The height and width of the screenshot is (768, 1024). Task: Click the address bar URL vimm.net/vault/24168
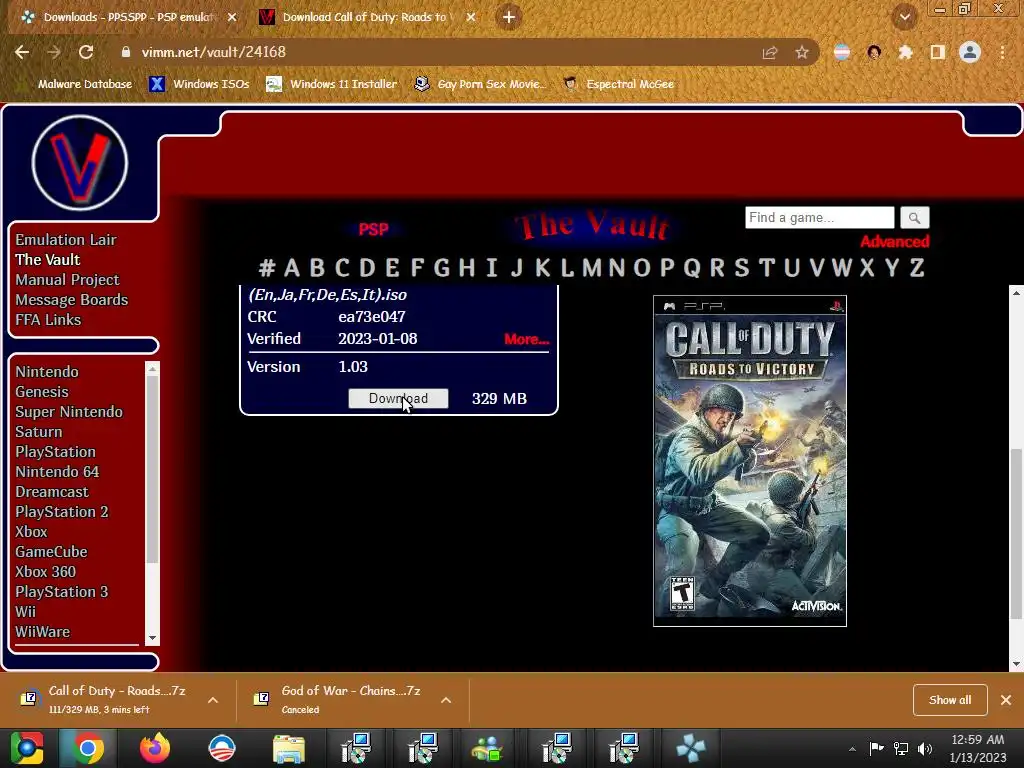[214, 52]
